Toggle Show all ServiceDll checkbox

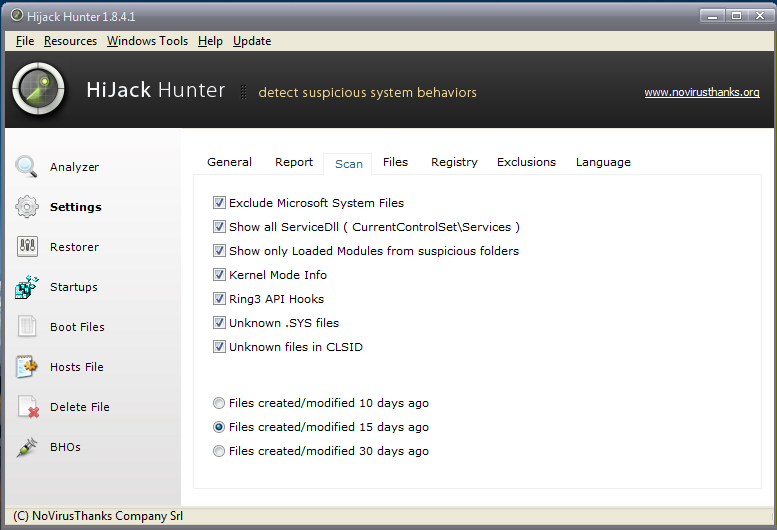pos(219,227)
